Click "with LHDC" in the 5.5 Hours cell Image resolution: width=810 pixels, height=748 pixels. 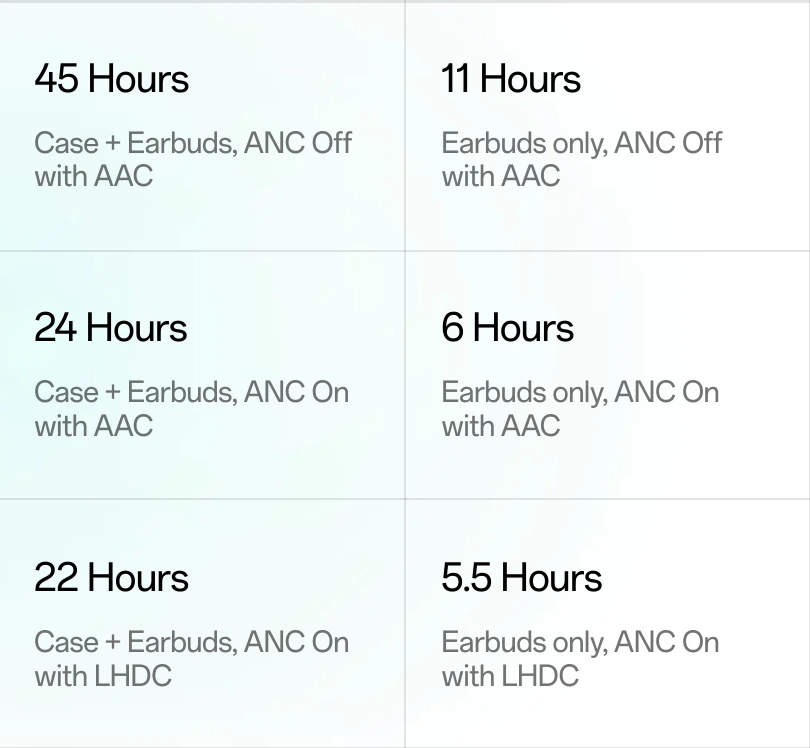coord(510,676)
